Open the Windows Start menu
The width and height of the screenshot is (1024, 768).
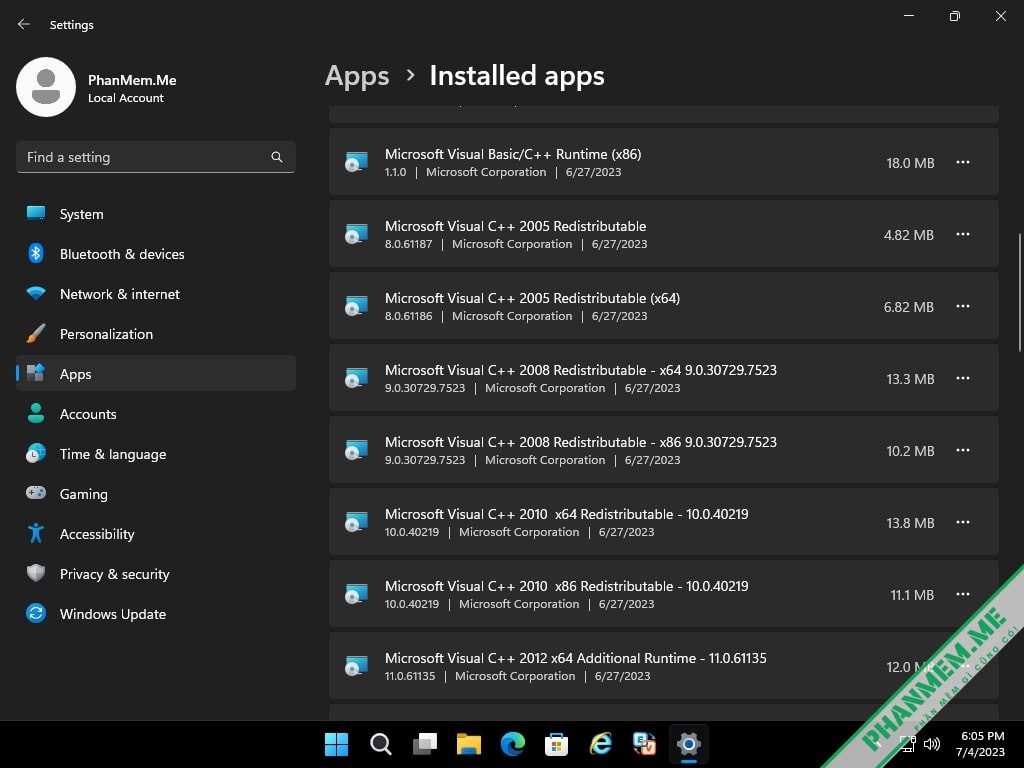click(336, 744)
